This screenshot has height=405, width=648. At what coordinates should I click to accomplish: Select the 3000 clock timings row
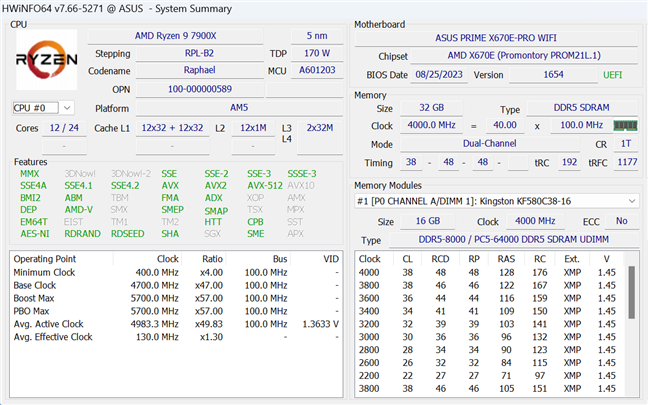pyautogui.click(x=491, y=337)
